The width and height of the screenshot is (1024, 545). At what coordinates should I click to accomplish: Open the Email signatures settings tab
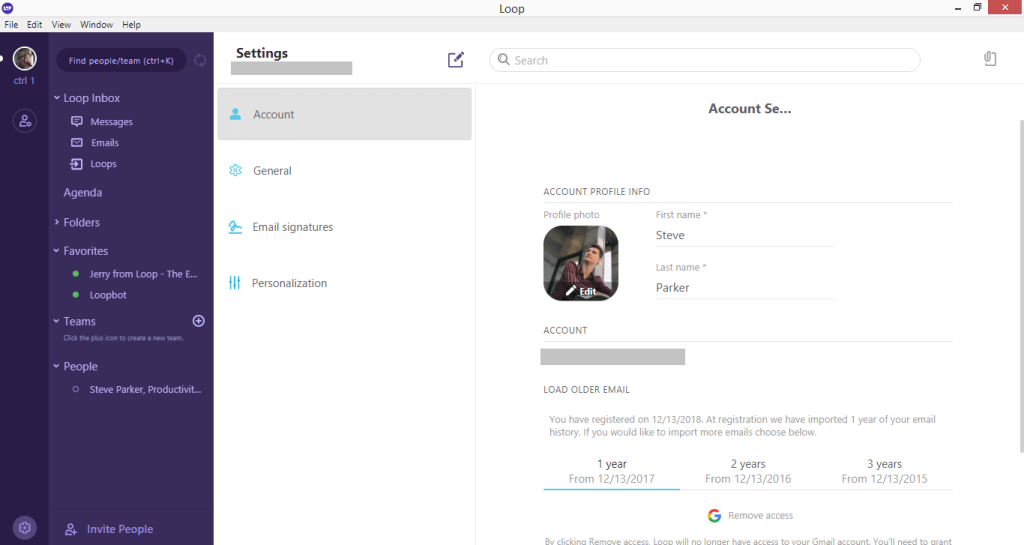292,227
